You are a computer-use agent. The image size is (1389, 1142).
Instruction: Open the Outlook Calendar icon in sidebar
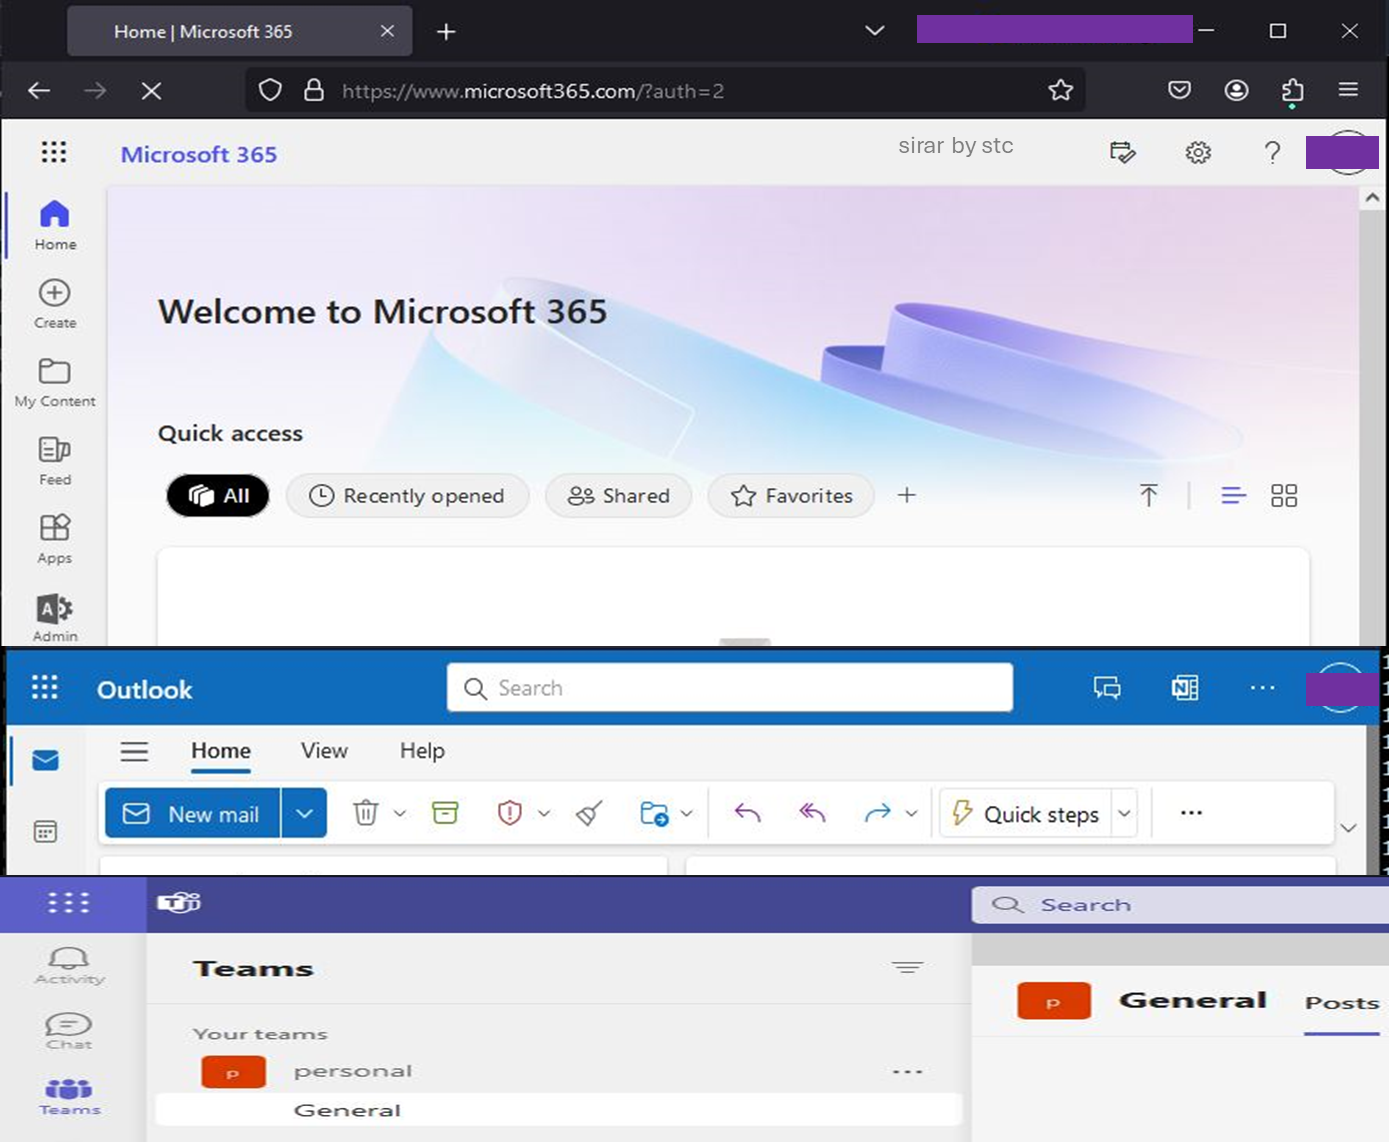click(x=46, y=832)
